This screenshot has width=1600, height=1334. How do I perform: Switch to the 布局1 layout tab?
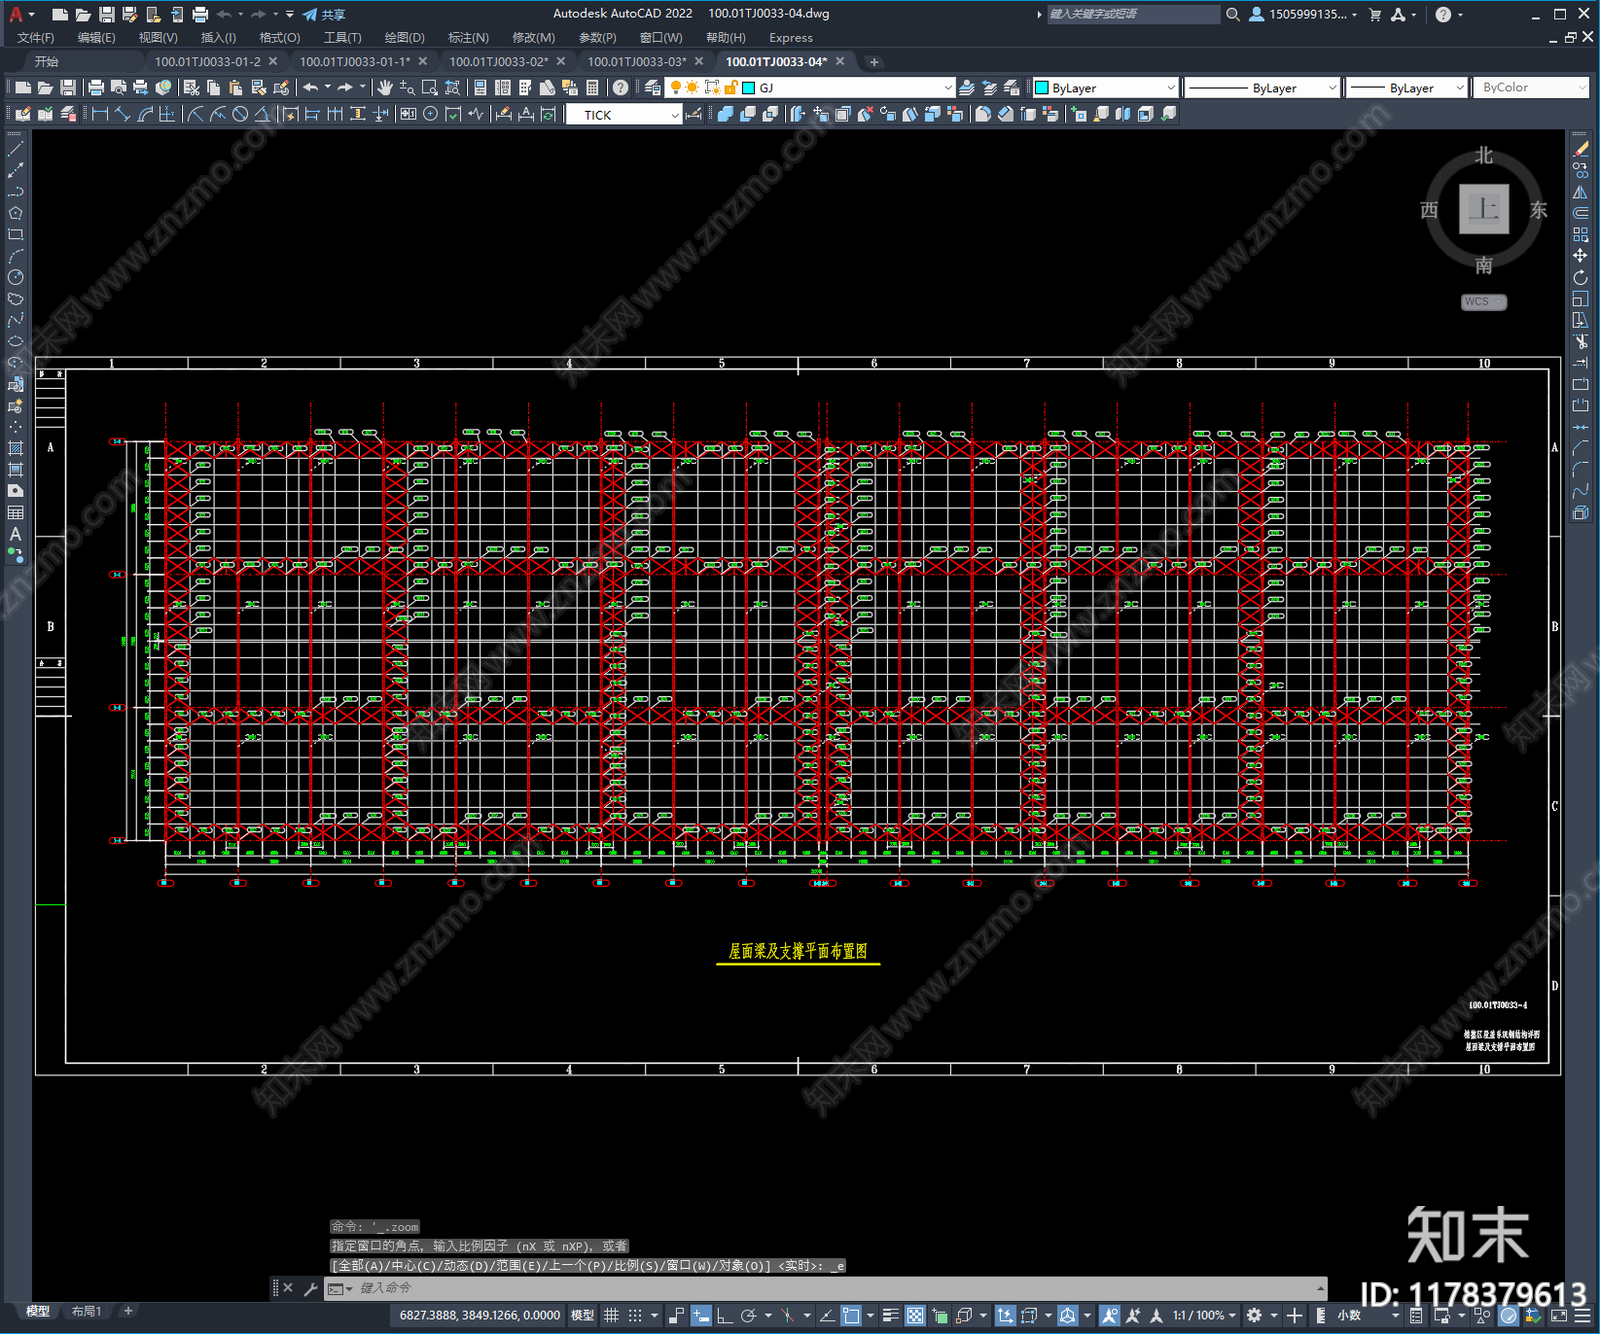[86, 1311]
